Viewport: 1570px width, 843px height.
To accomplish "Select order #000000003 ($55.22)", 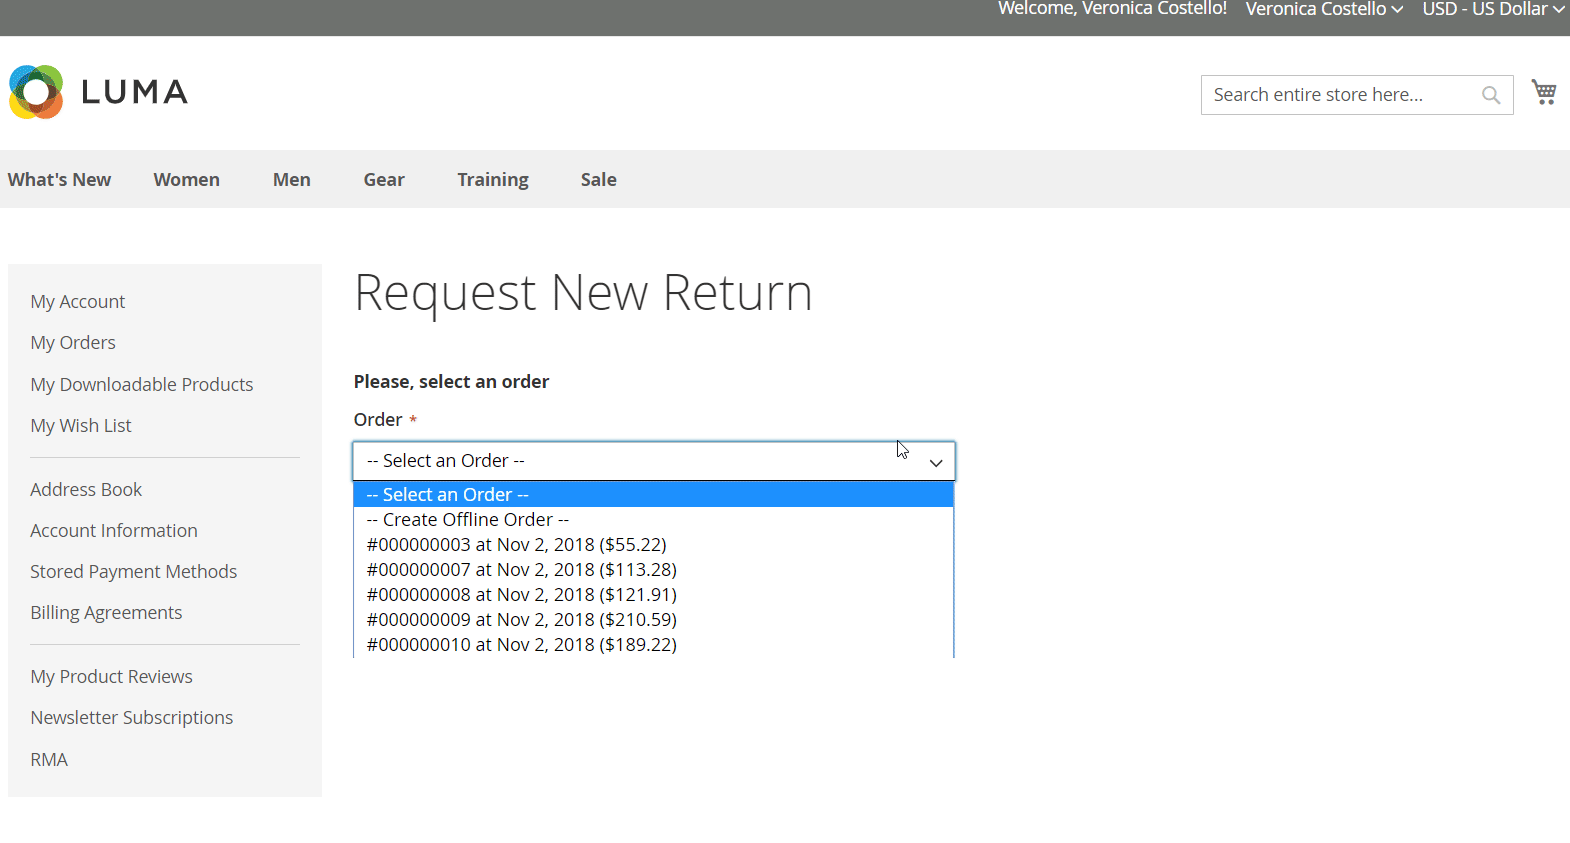I will (654, 545).
